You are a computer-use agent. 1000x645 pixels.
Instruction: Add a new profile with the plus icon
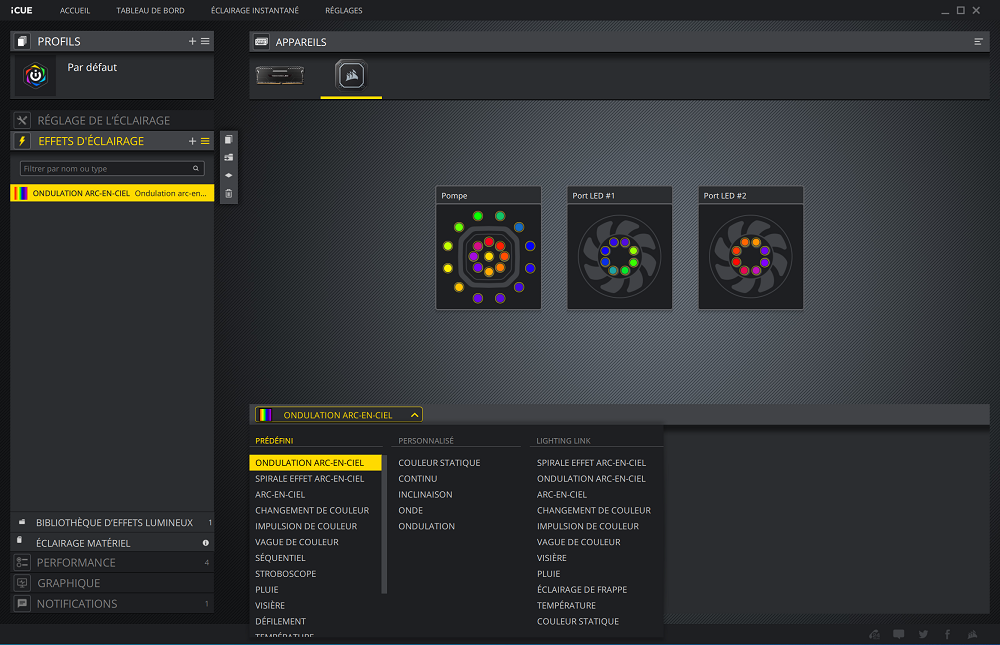point(192,41)
